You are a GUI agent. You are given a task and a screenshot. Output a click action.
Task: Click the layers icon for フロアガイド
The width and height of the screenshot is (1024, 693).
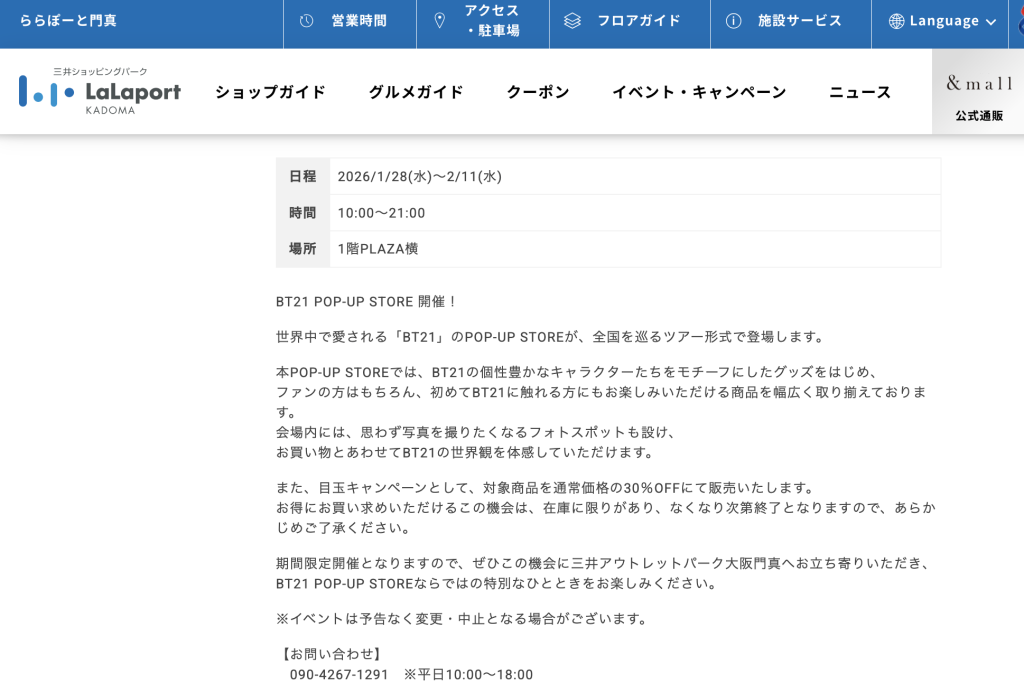coord(572,21)
